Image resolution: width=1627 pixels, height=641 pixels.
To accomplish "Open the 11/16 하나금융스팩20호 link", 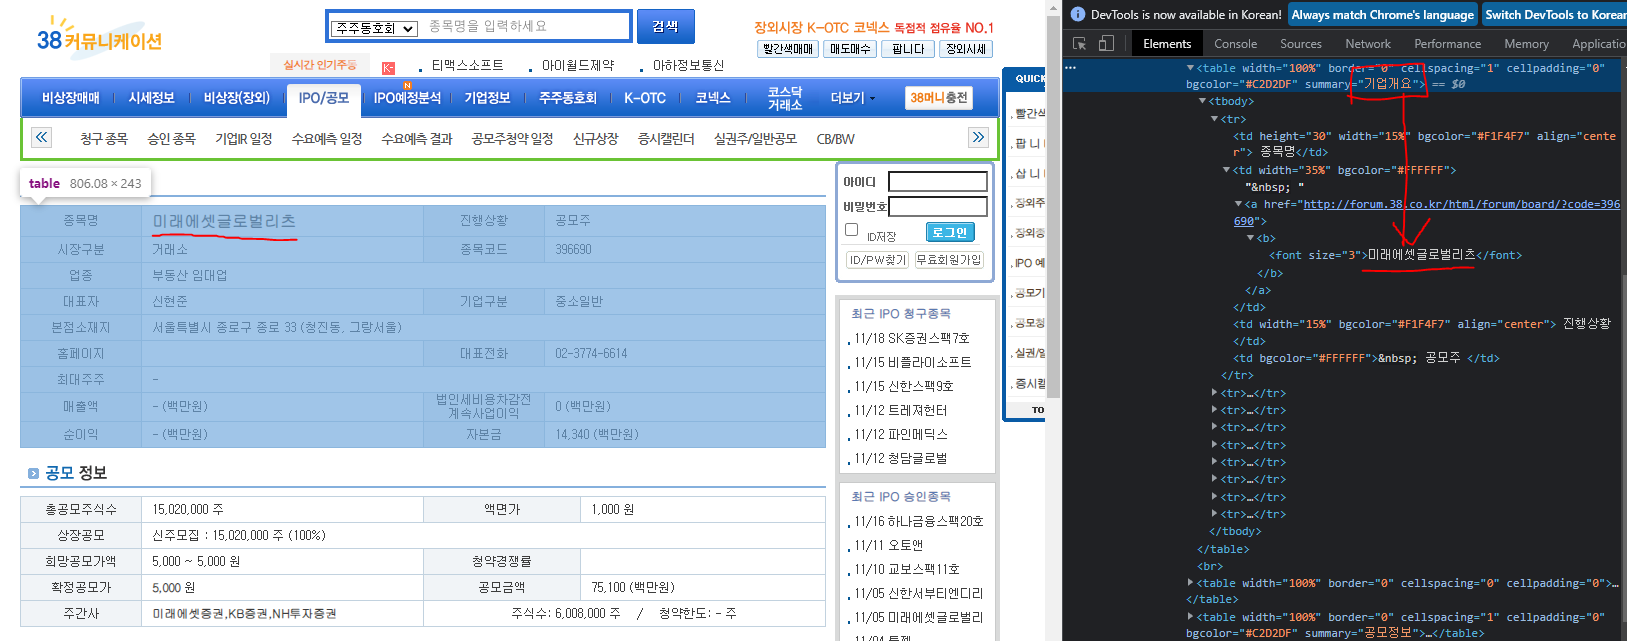I will pyautogui.click(x=918, y=521).
